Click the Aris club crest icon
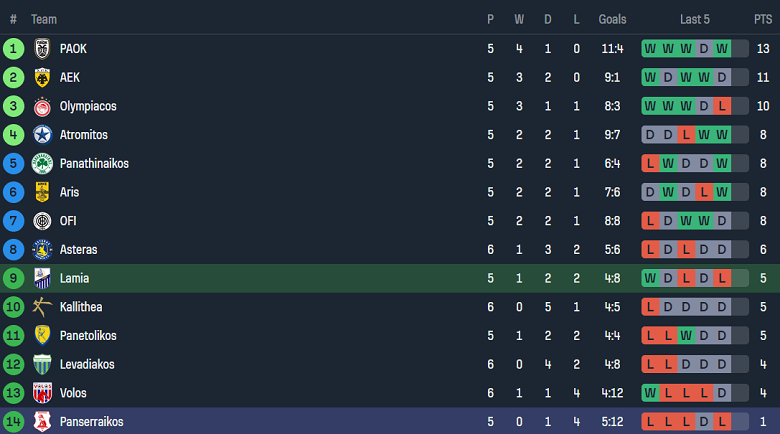Image resolution: width=780 pixels, height=434 pixels. click(42, 192)
